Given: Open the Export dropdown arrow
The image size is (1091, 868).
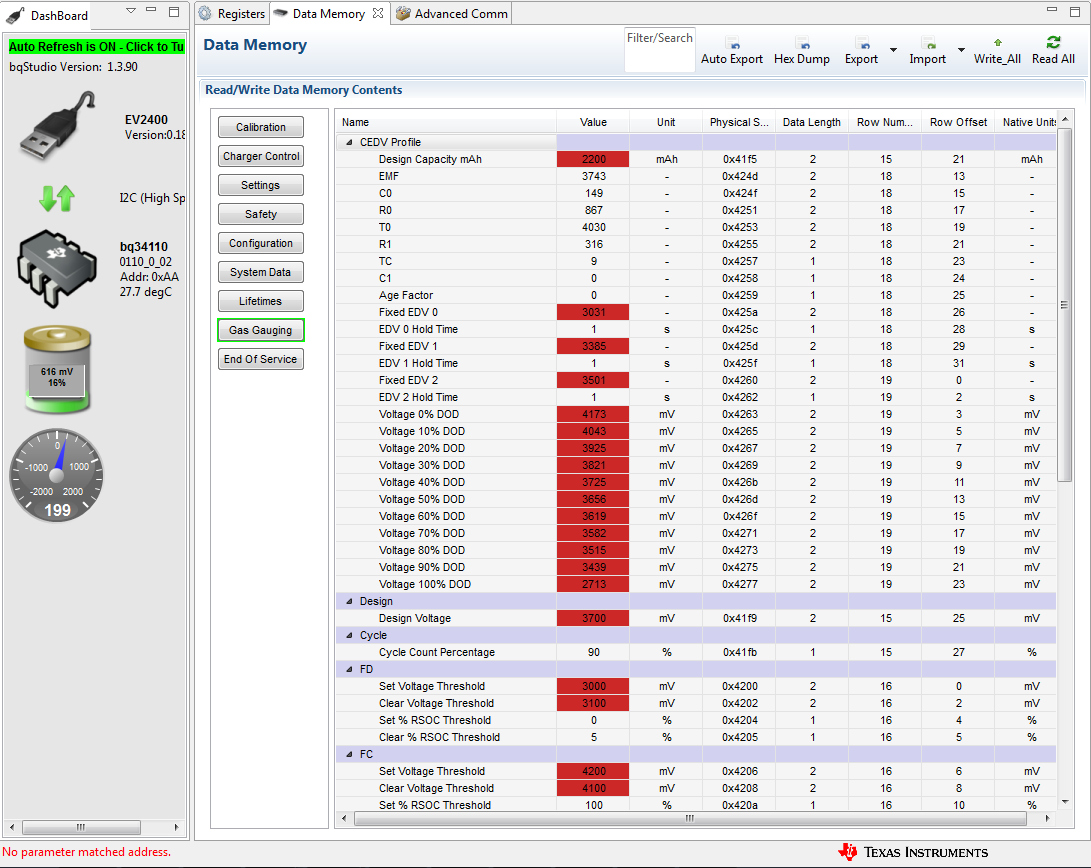Looking at the screenshot, I should tap(893, 49).
